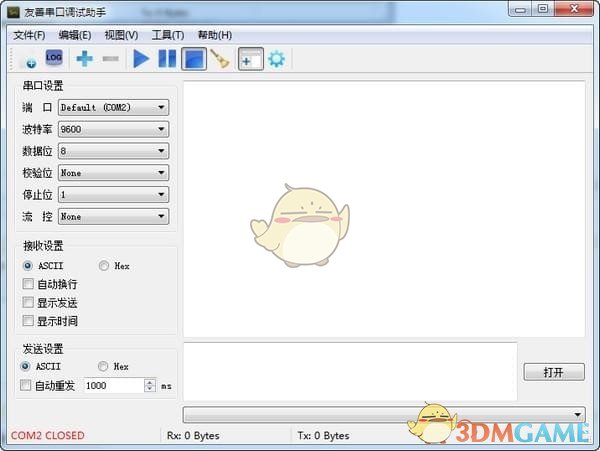Expand the 波特率 9600 dropdown
The image size is (600, 451).
[113, 129]
